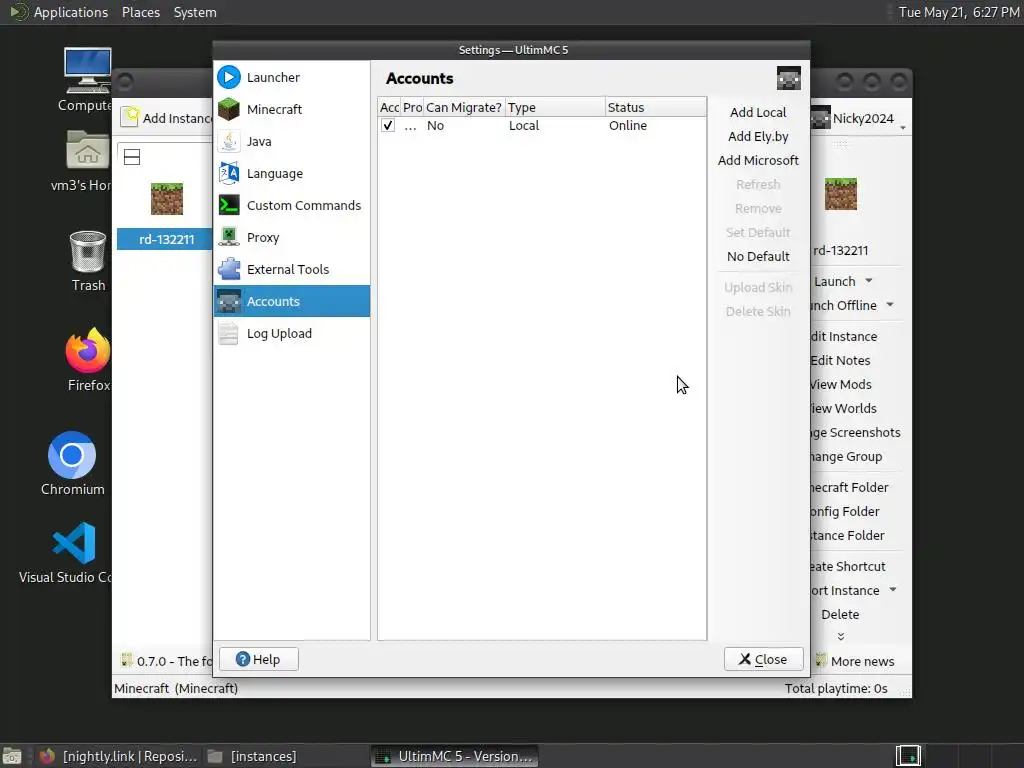Open the Applications menu
This screenshot has width=1024, height=768.
click(71, 12)
